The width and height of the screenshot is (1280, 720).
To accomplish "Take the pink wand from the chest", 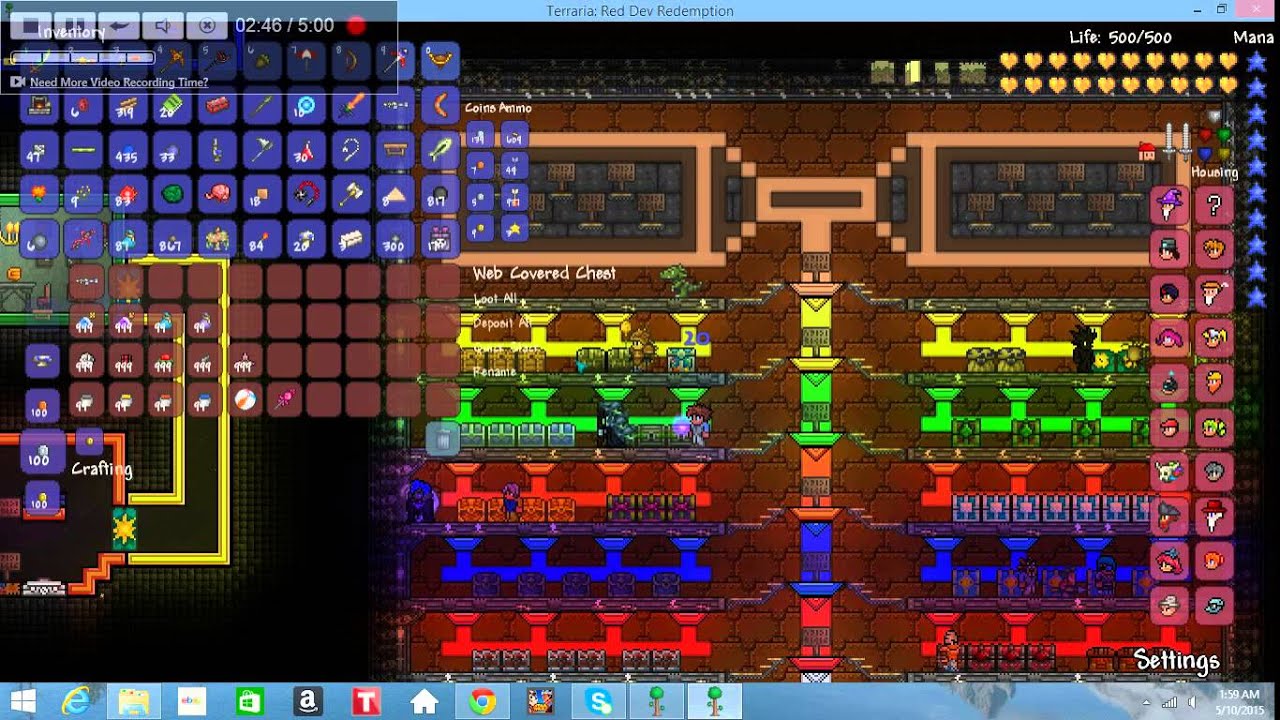I will [285, 400].
